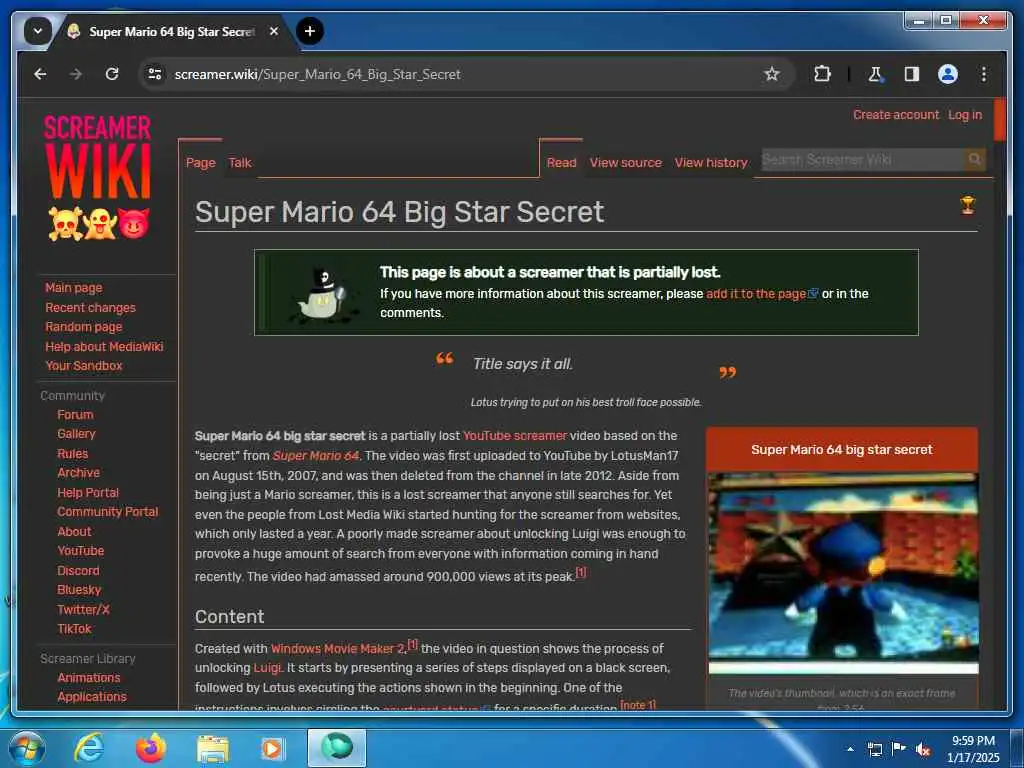Image resolution: width=1024 pixels, height=768 pixels.
Task: Open the Talk tab
Action: click(240, 163)
